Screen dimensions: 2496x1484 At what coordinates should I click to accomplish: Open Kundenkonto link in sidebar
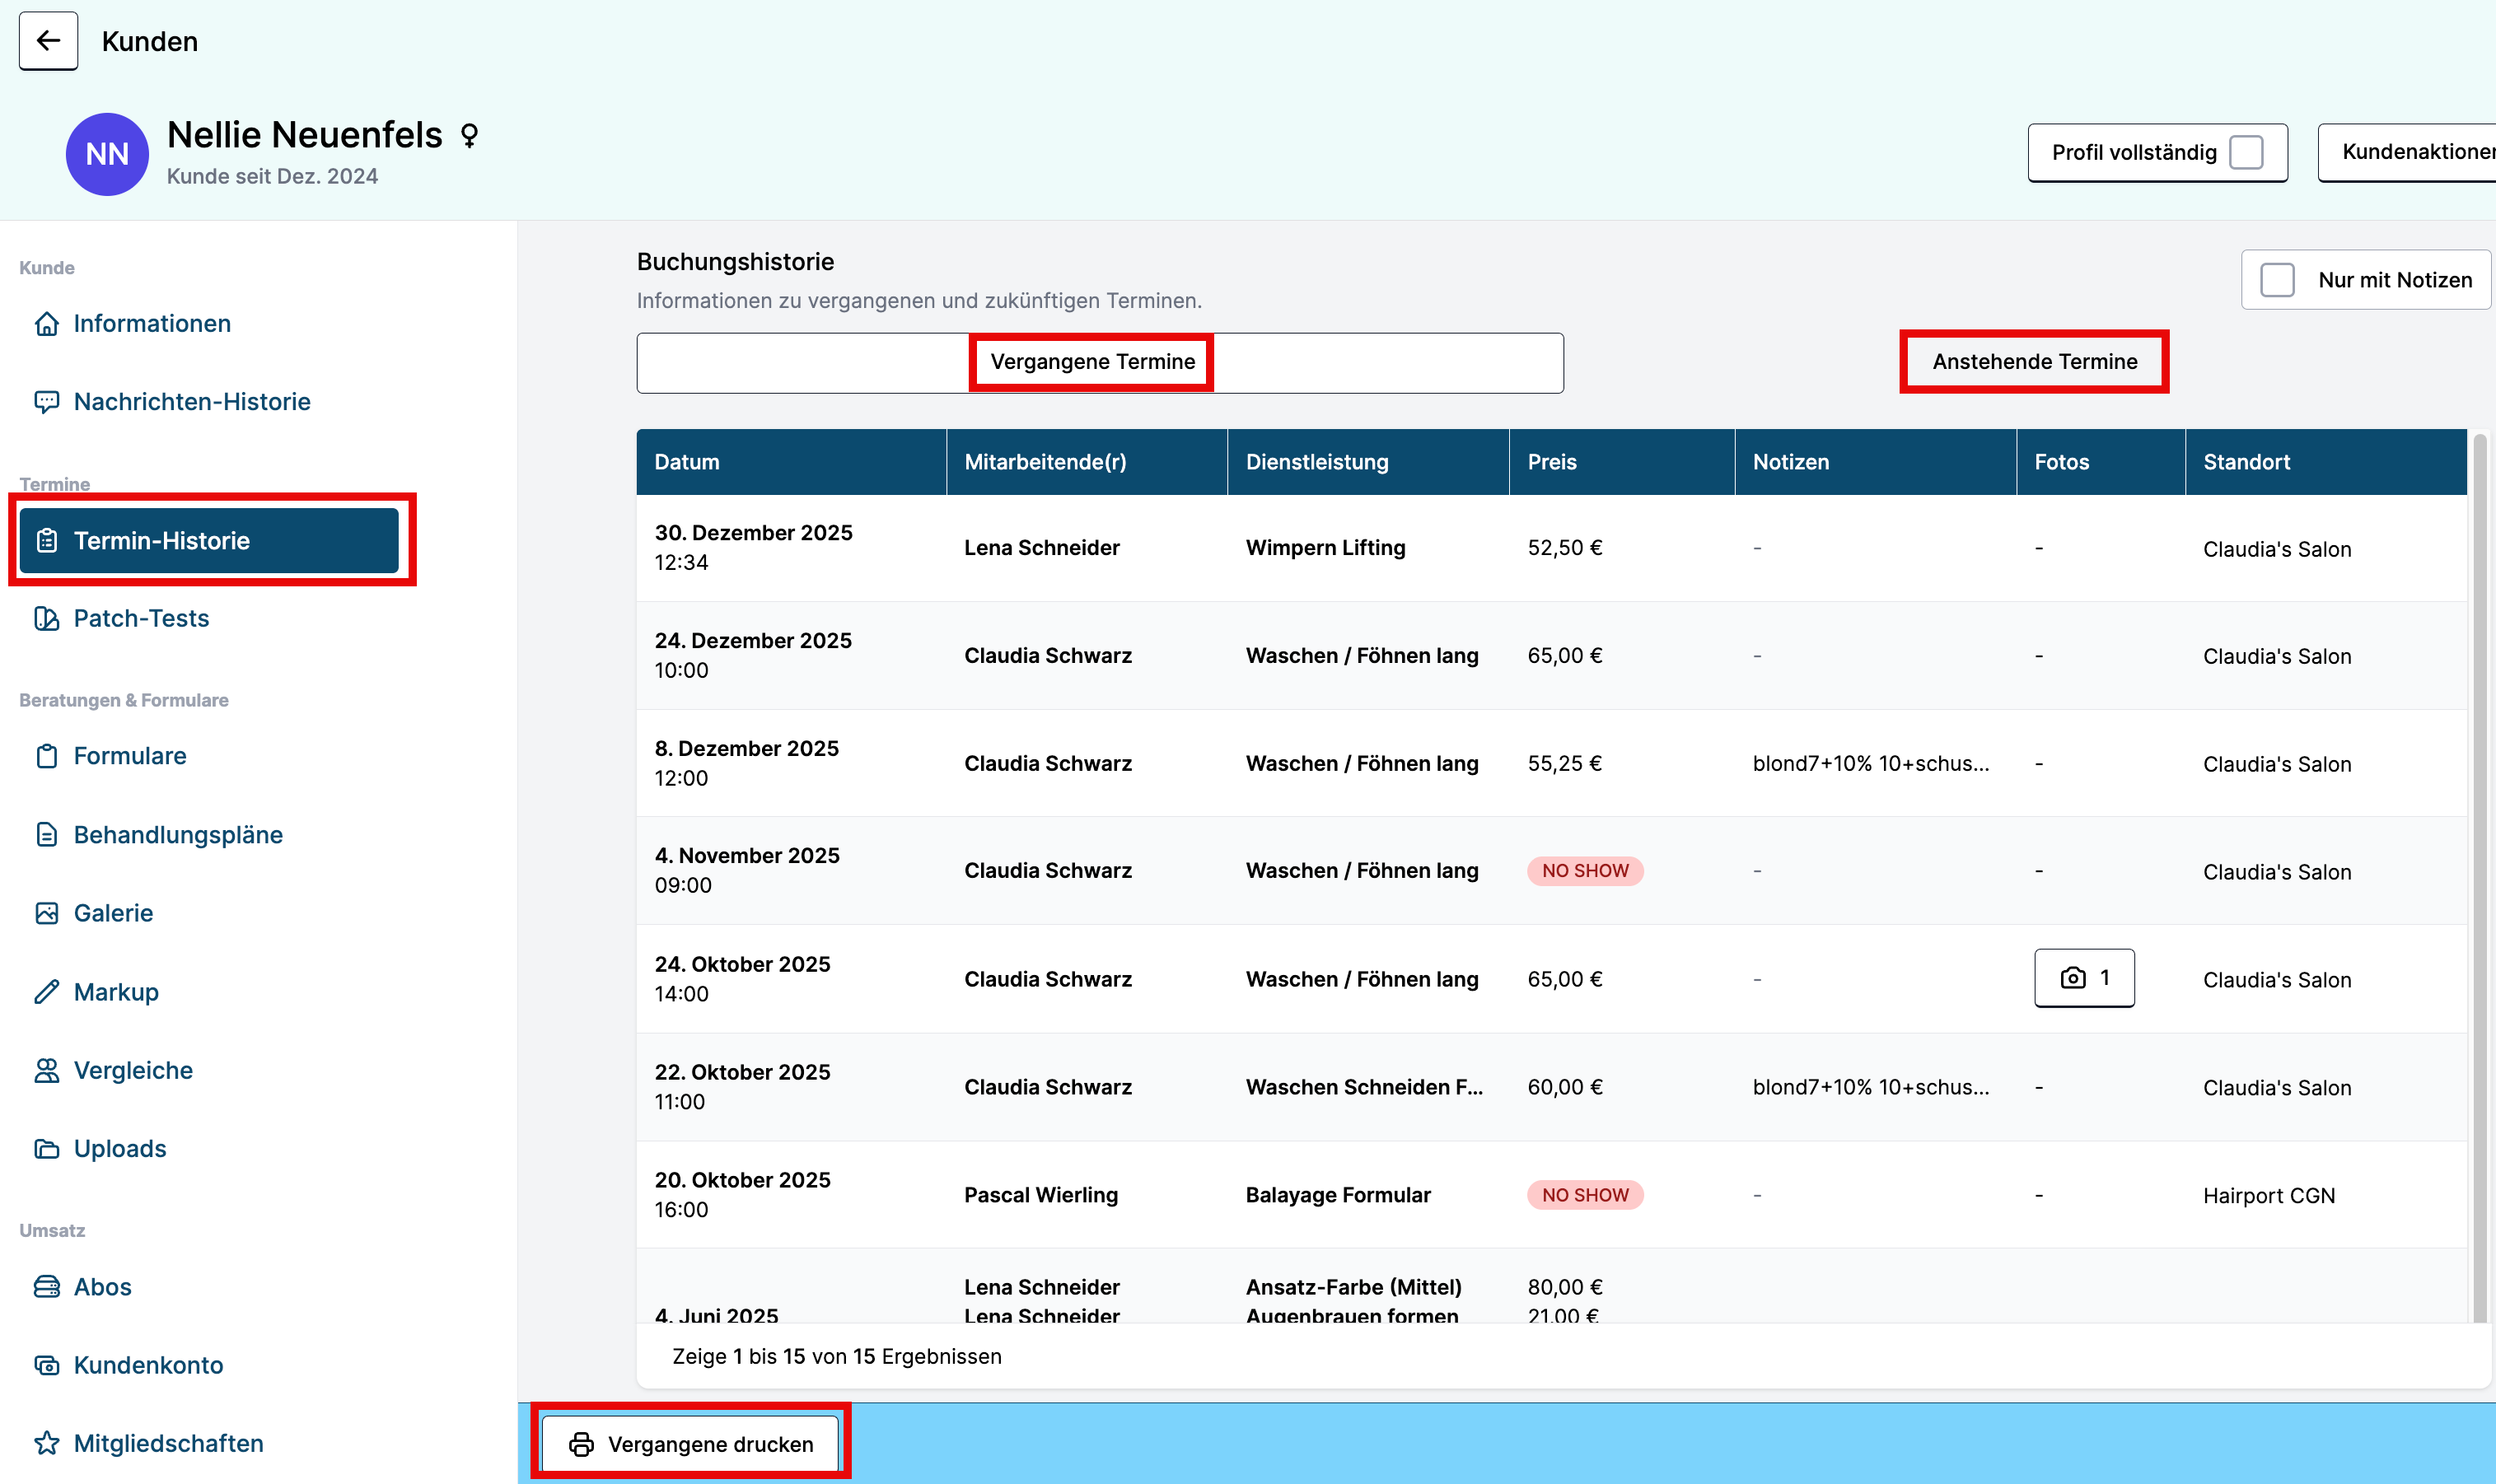click(x=148, y=1365)
